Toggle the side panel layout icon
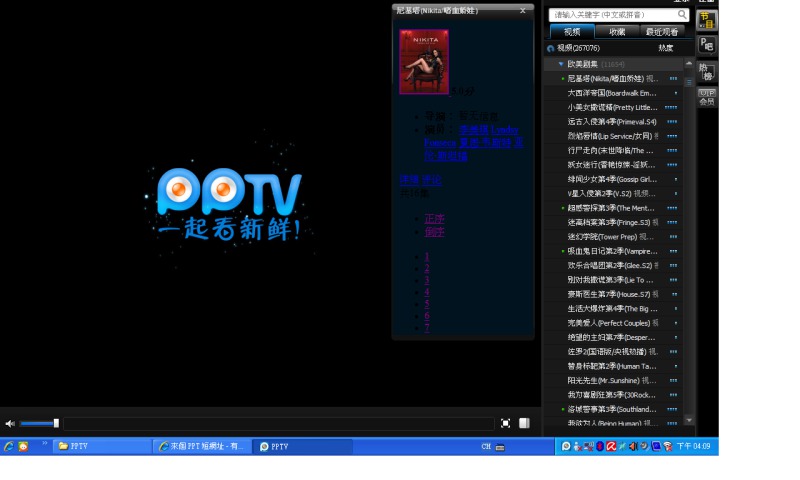 (524, 423)
